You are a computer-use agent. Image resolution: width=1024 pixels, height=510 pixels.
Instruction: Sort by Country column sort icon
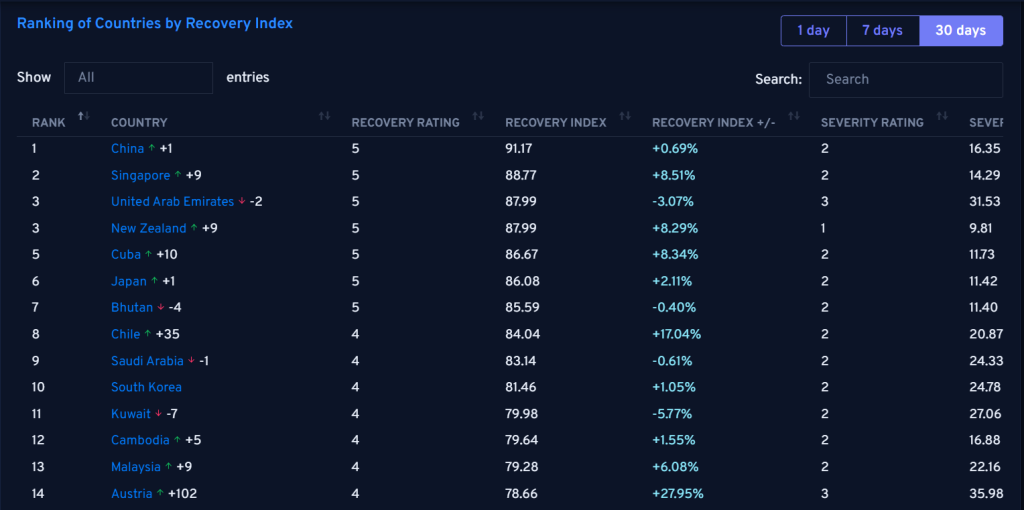(325, 116)
